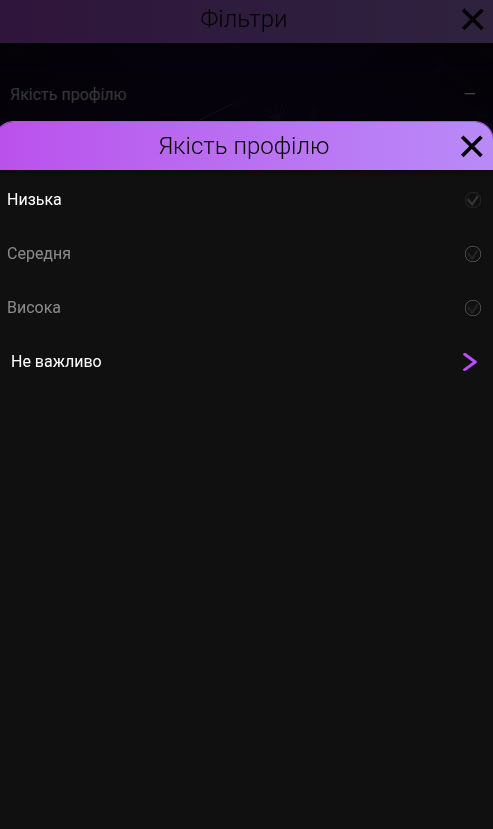Select the Висока quality label
This screenshot has width=493, height=829.
34,307
